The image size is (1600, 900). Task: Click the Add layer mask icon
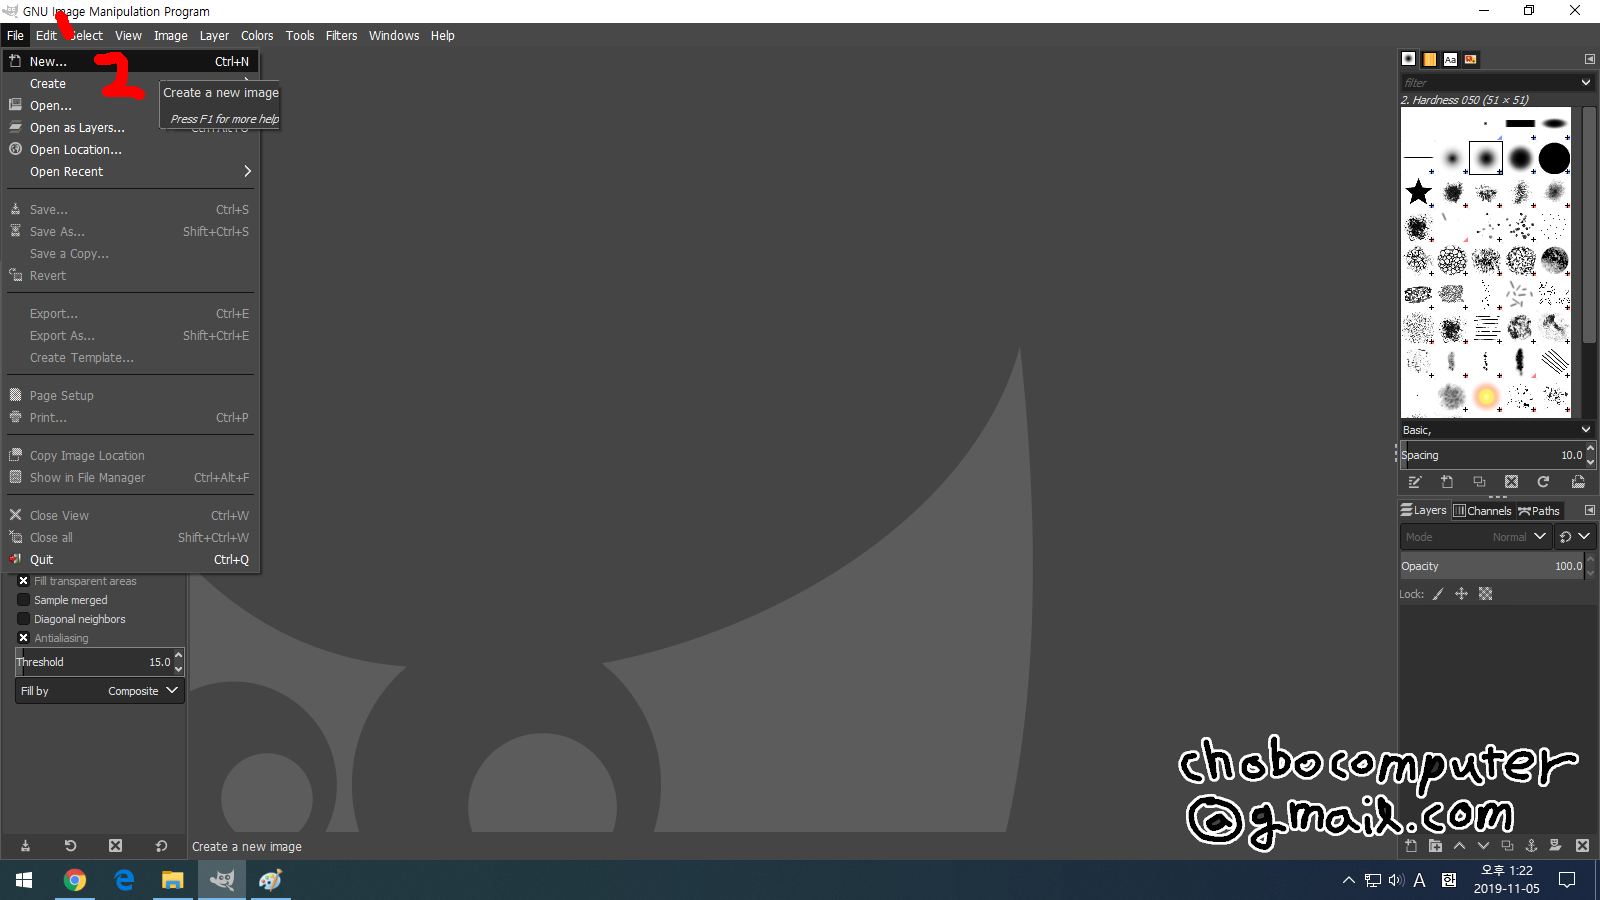(x=1555, y=846)
